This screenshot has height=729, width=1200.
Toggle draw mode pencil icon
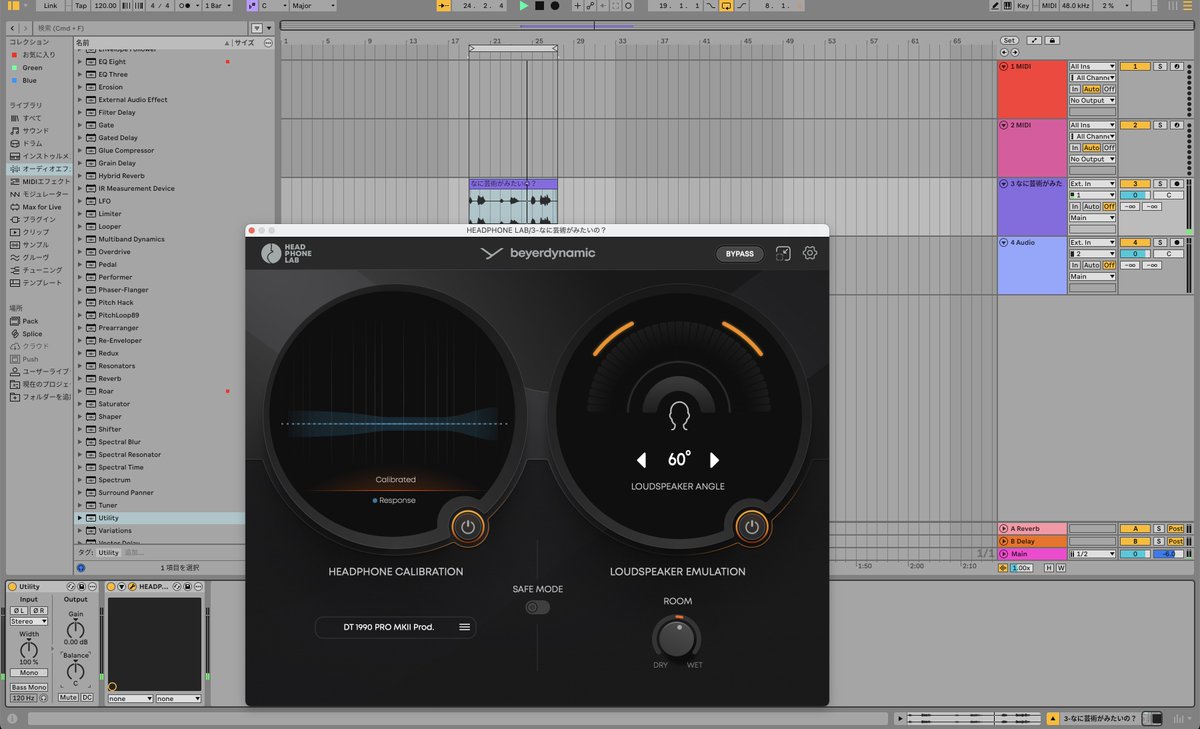coord(994,6)
